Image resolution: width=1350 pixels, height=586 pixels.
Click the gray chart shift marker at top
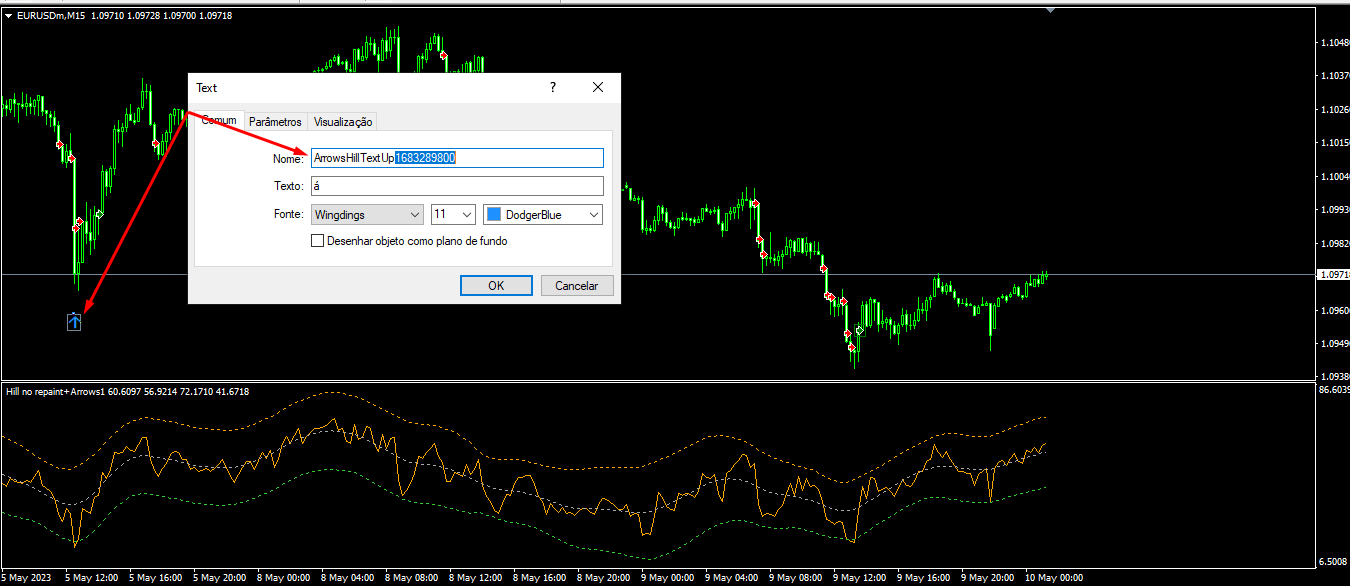point(1050,10)
